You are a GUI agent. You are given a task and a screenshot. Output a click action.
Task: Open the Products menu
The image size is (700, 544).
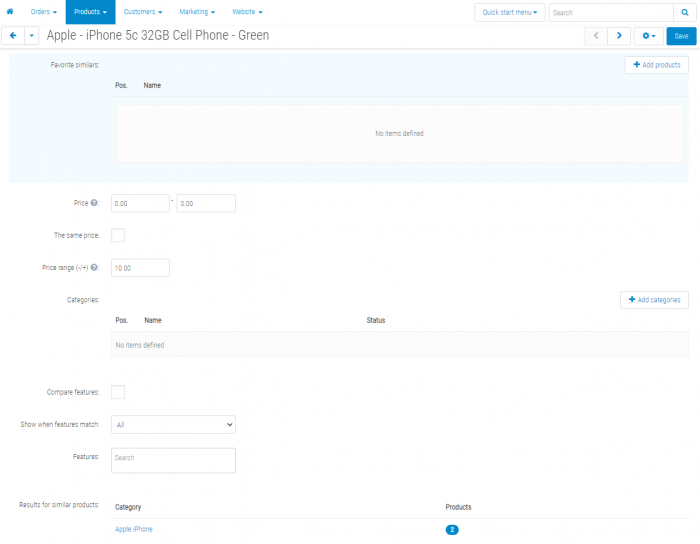[x=90, y=12]
